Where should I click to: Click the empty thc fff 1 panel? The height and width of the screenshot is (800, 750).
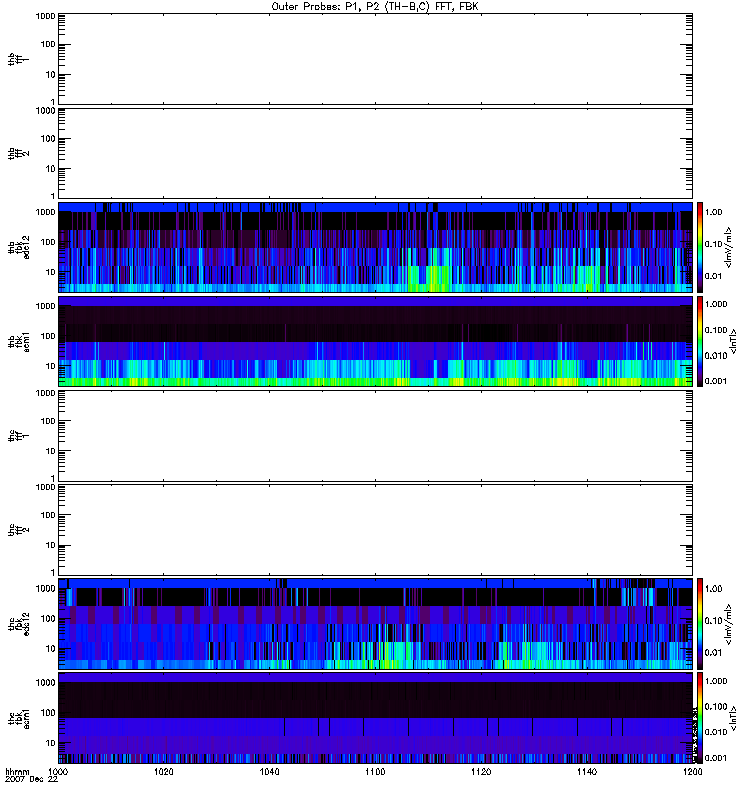[375, 435]
